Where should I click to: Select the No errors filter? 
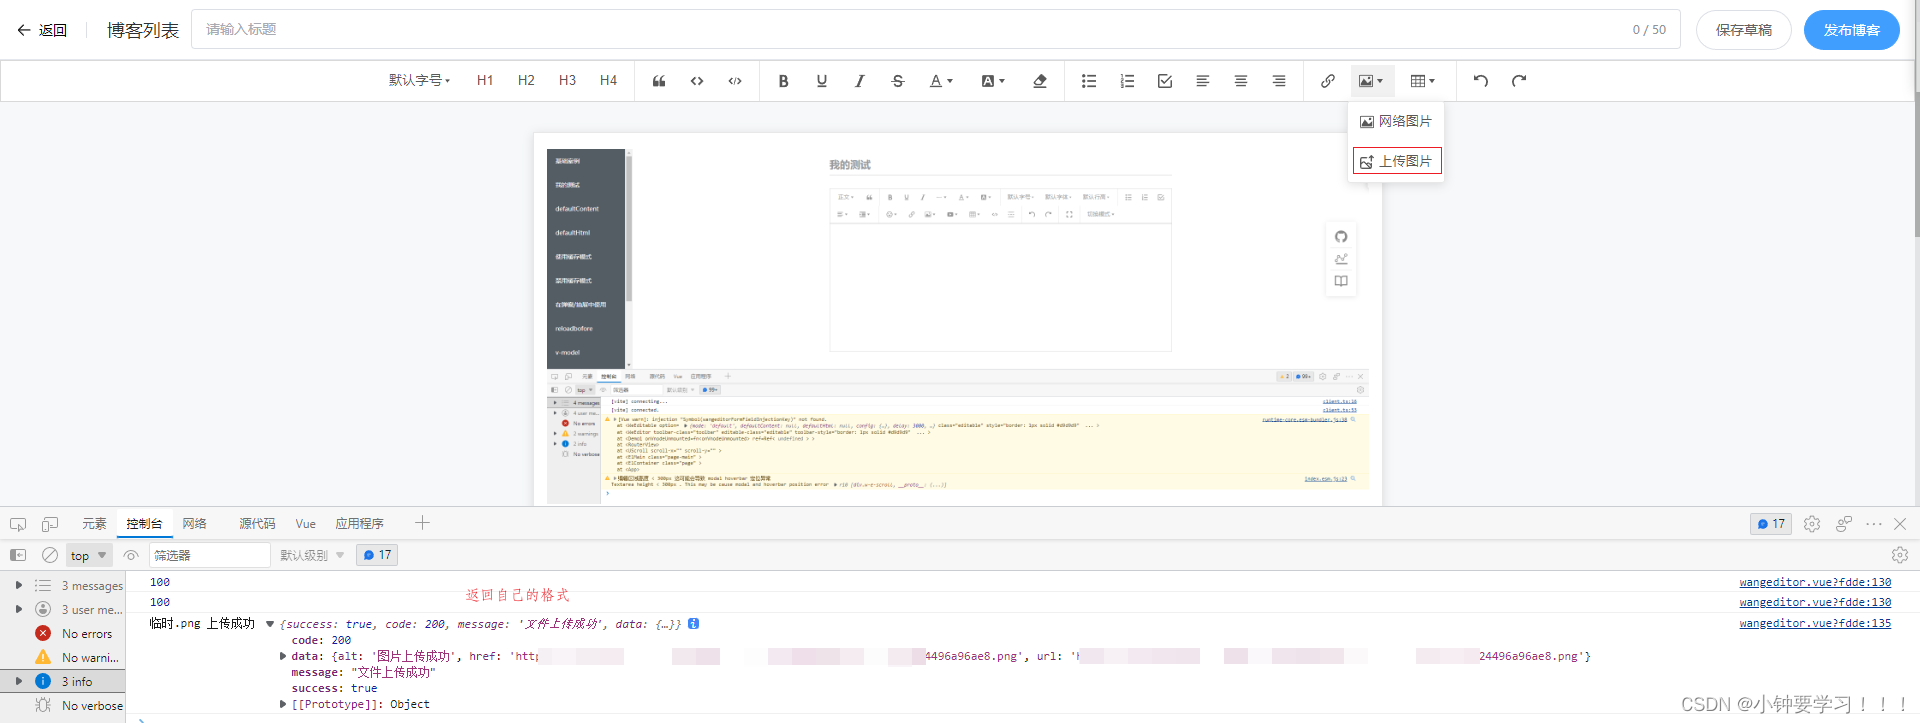(63, 634)
